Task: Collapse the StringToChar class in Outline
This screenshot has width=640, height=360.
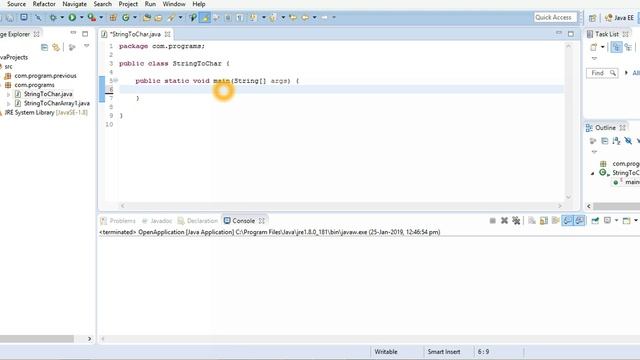Action: click(593, 173)
